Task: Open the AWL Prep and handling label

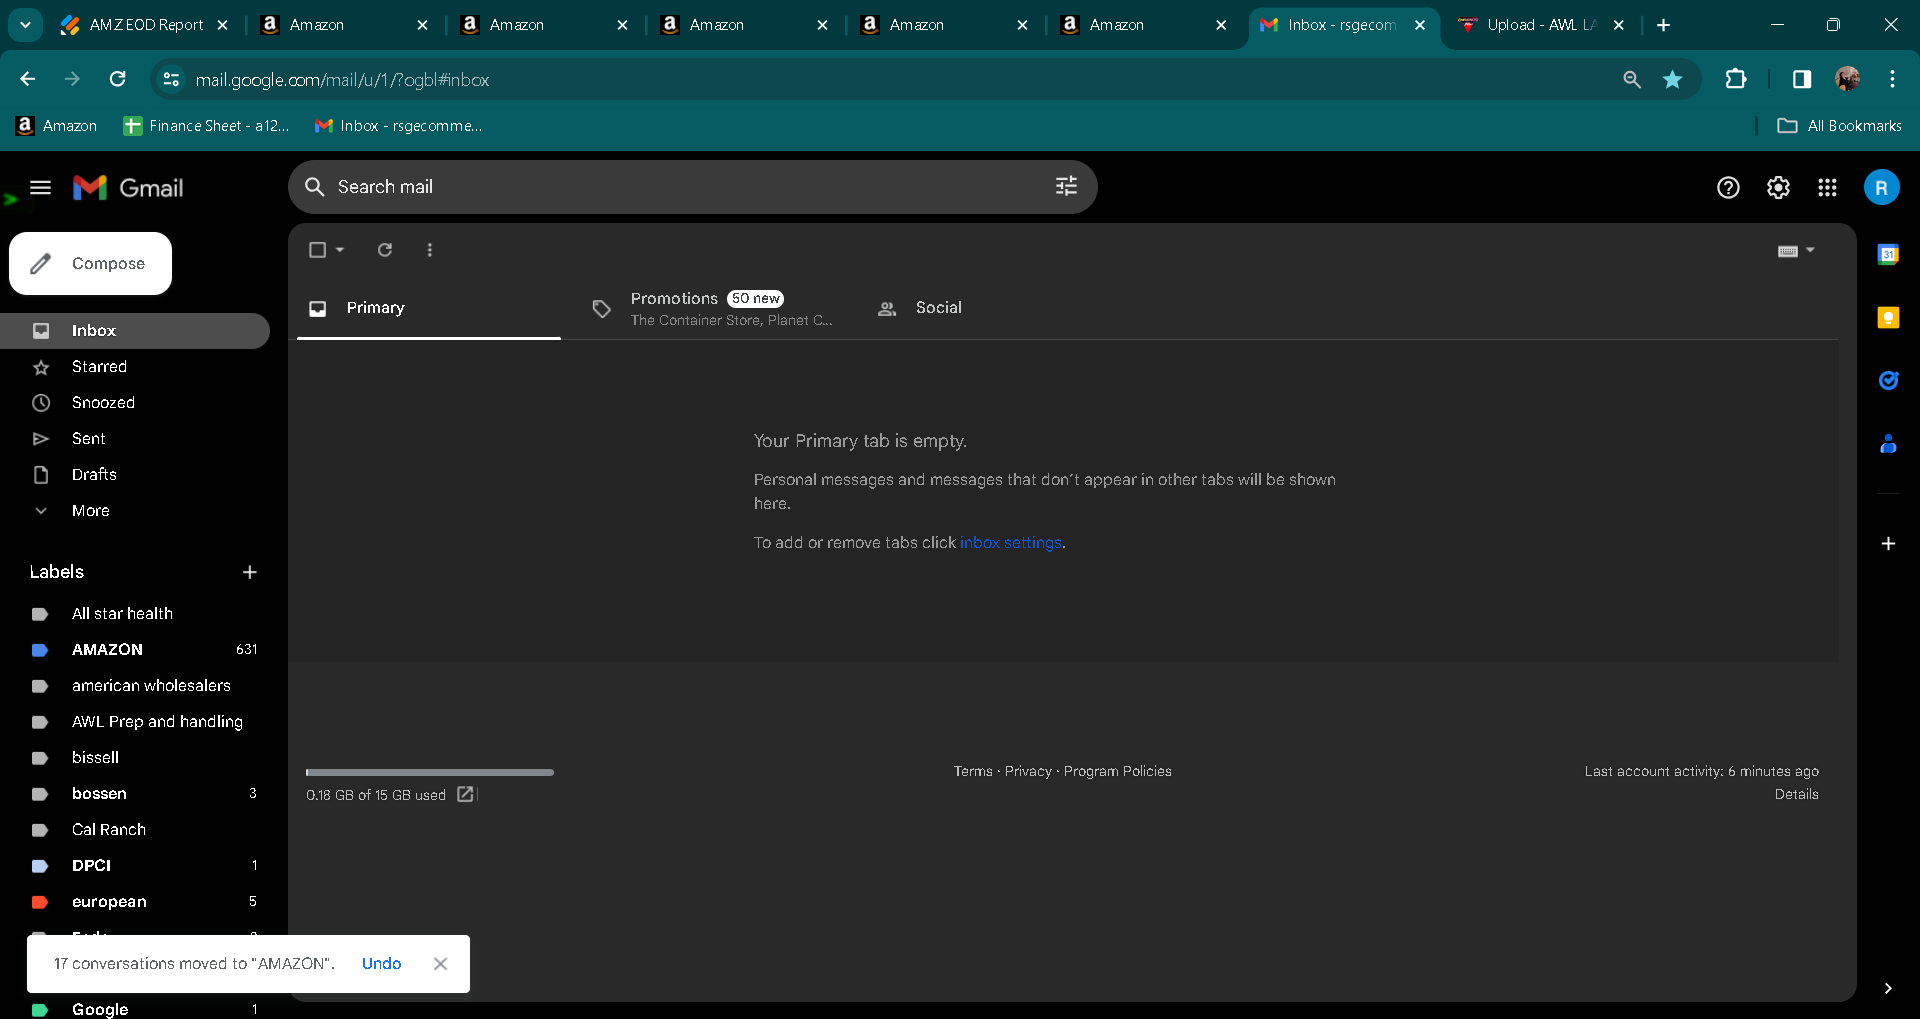Action: (x=135, y=722)
